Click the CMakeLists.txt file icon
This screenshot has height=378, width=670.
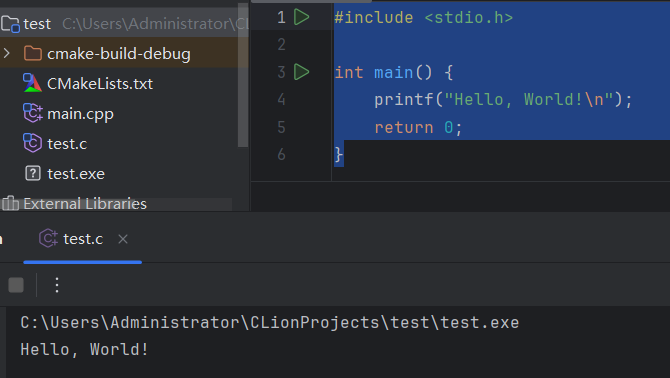click(x=32, y=83)
